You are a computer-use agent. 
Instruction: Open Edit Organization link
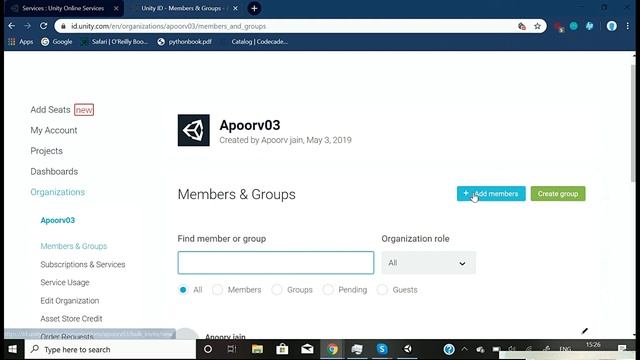pyautogui.click(x=70, y=301)
